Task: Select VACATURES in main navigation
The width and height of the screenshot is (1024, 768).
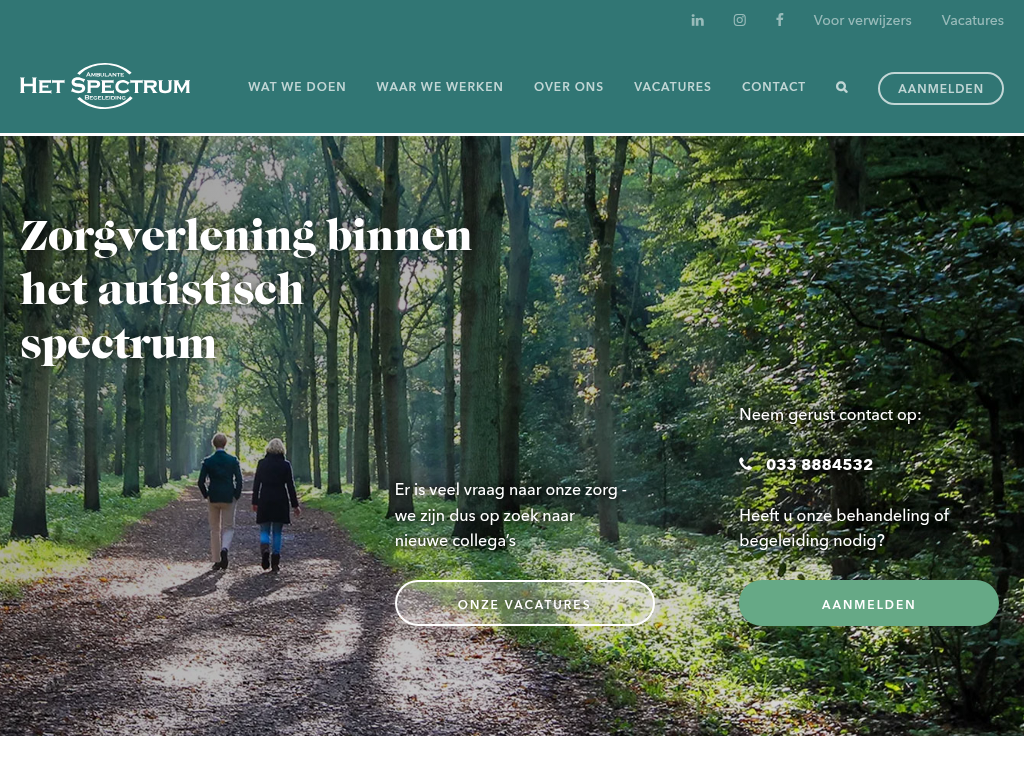Action: point(672,87)
